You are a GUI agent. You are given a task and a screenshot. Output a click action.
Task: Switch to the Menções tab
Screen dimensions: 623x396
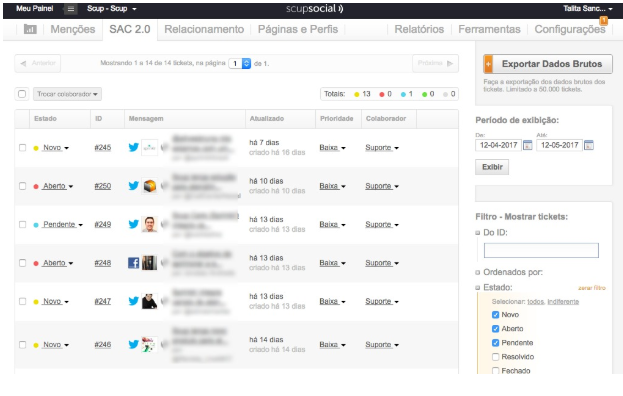tap(73, 29)
